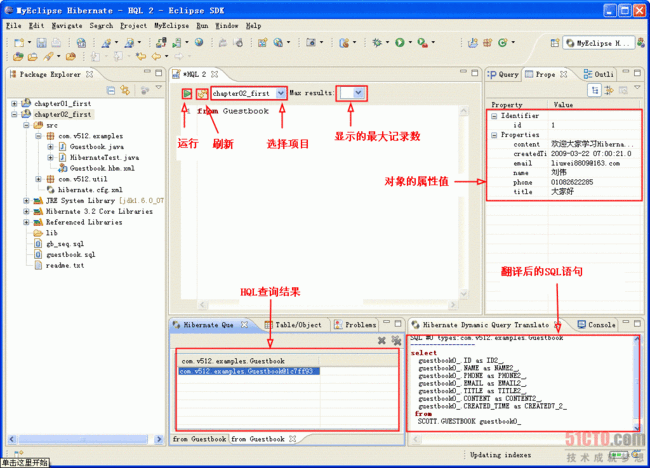Click Collapse All icon in Package Explorer
This screenshot has height=468, width=650.
click(x=111, y=90)
